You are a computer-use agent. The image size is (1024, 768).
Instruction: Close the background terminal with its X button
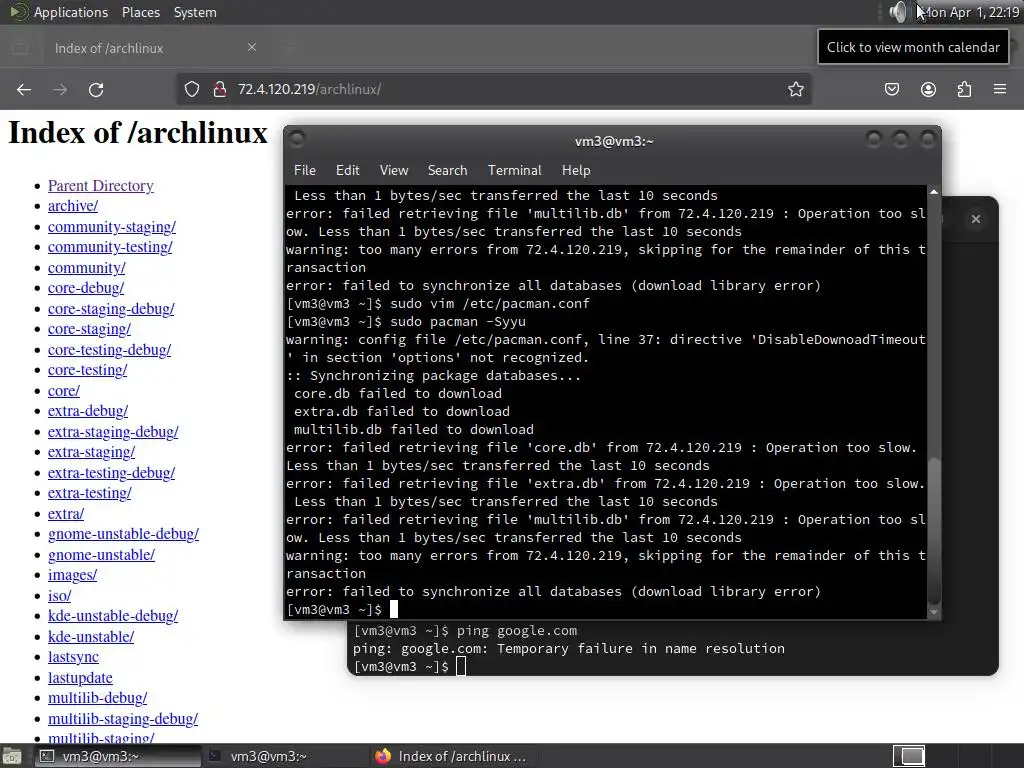[x=976, y=219]
